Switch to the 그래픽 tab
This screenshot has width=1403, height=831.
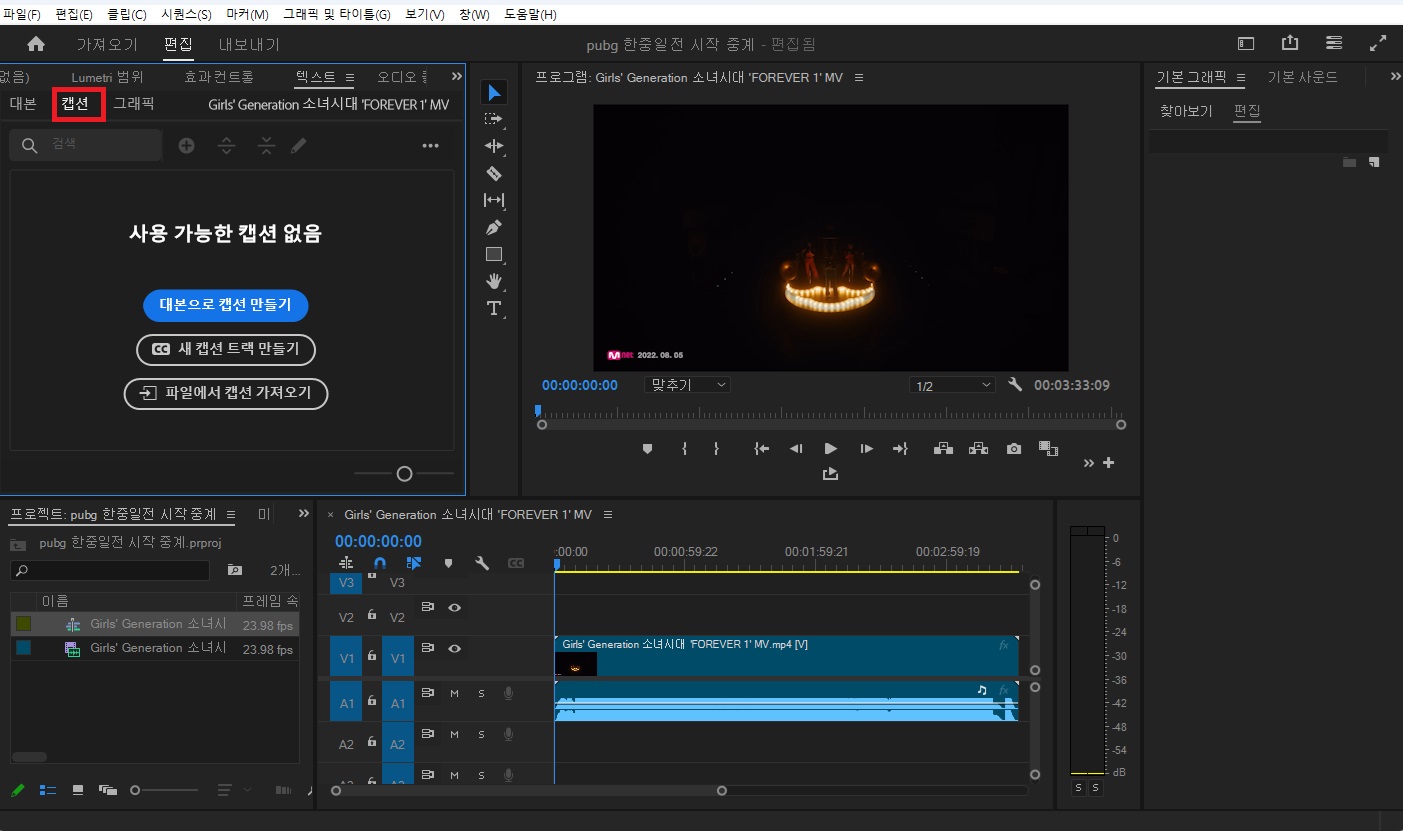click(133, 103)
